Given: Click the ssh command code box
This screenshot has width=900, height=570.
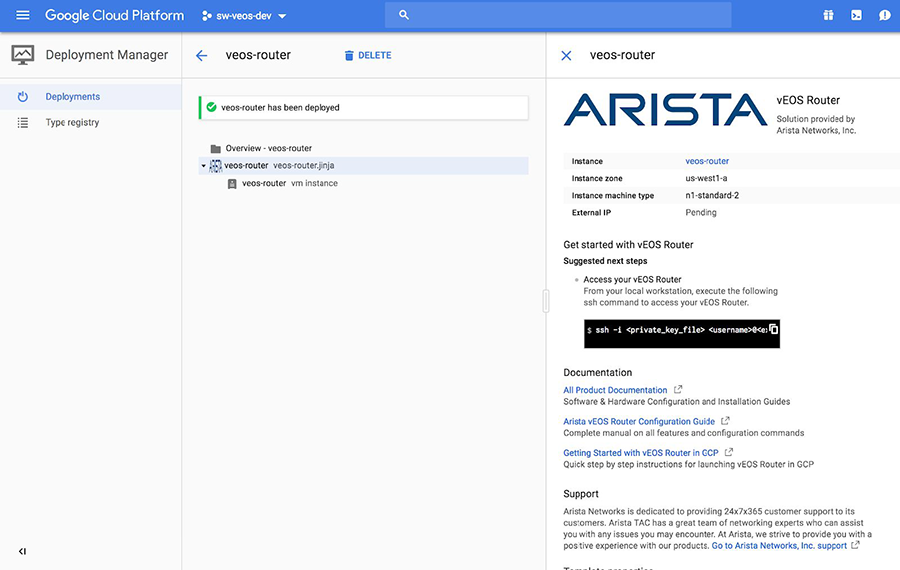Looking at the screenshot, I should (x=682, y=334).
